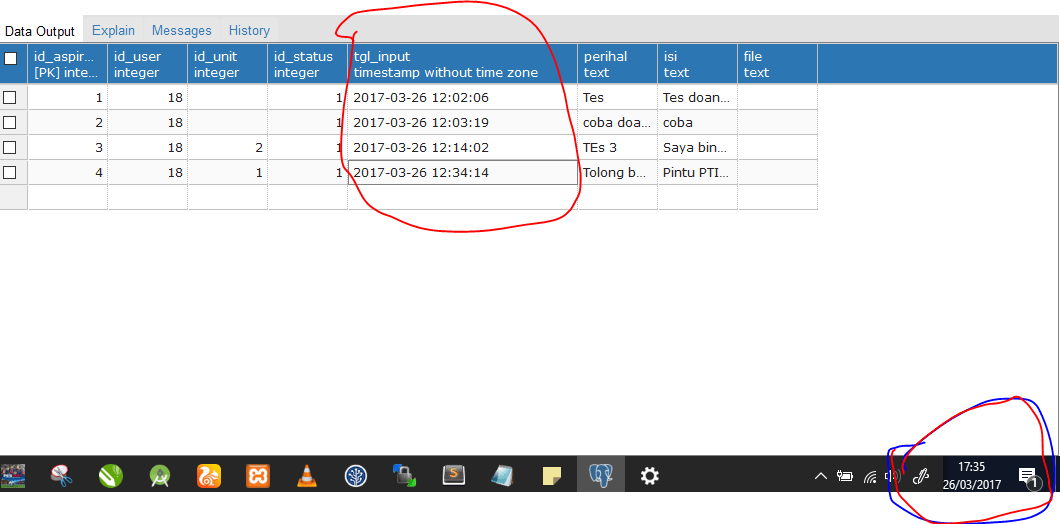Select the perihal cell 'Tolong b...'
The width and height of the screenshot is (1060, 524).
[618, 172]
